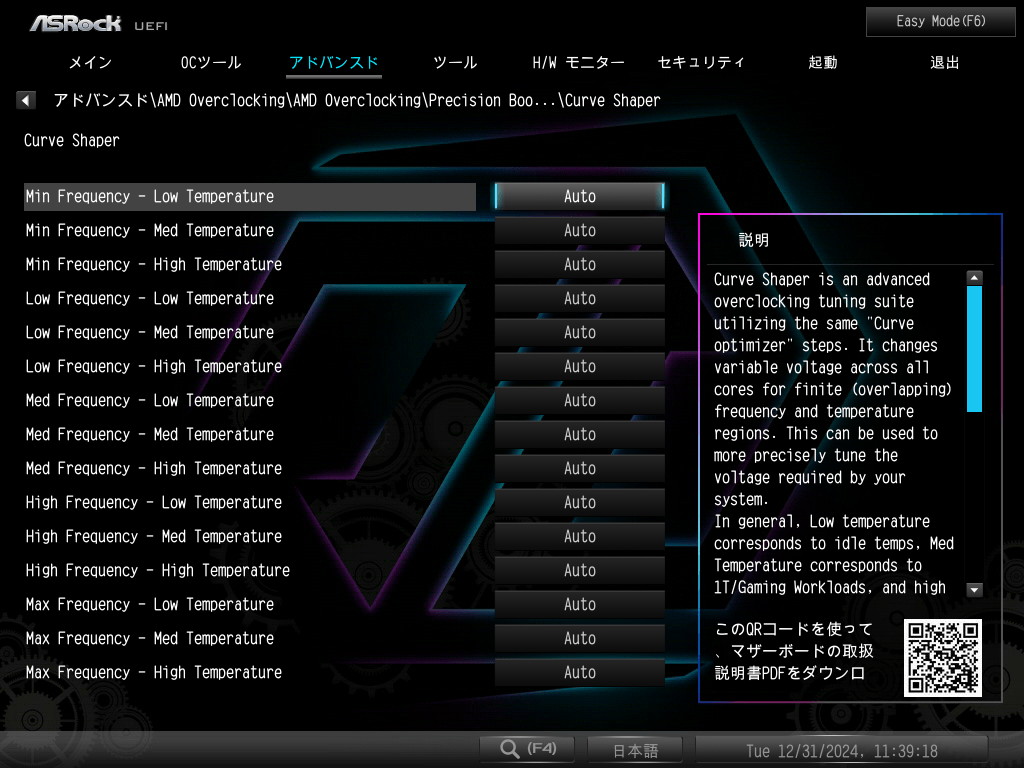1024x768 pixels.
Task: Click the Curve Shaper section heading
Action: [72, 140]
